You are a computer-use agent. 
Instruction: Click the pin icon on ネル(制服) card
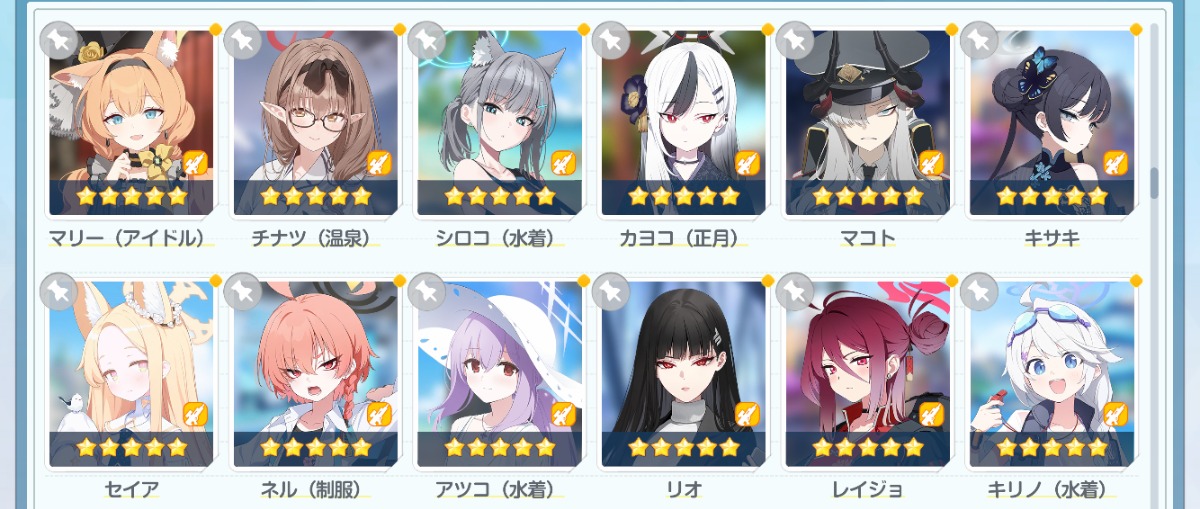tap(243, 291)
